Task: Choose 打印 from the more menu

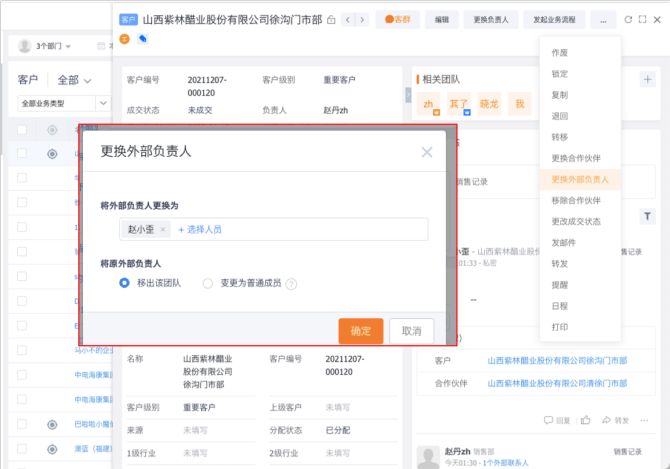Action: [x=560, y=326]
